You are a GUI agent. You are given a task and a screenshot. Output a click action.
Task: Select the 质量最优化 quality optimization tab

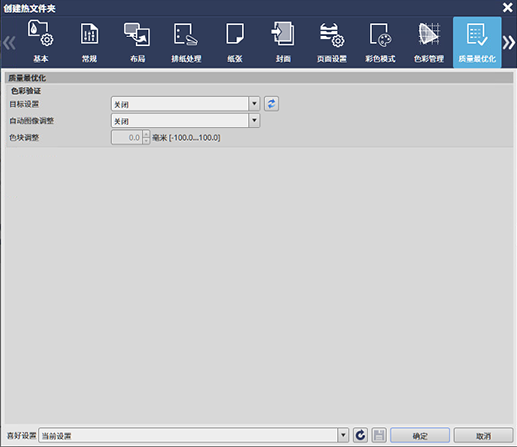tap(477, 42)
